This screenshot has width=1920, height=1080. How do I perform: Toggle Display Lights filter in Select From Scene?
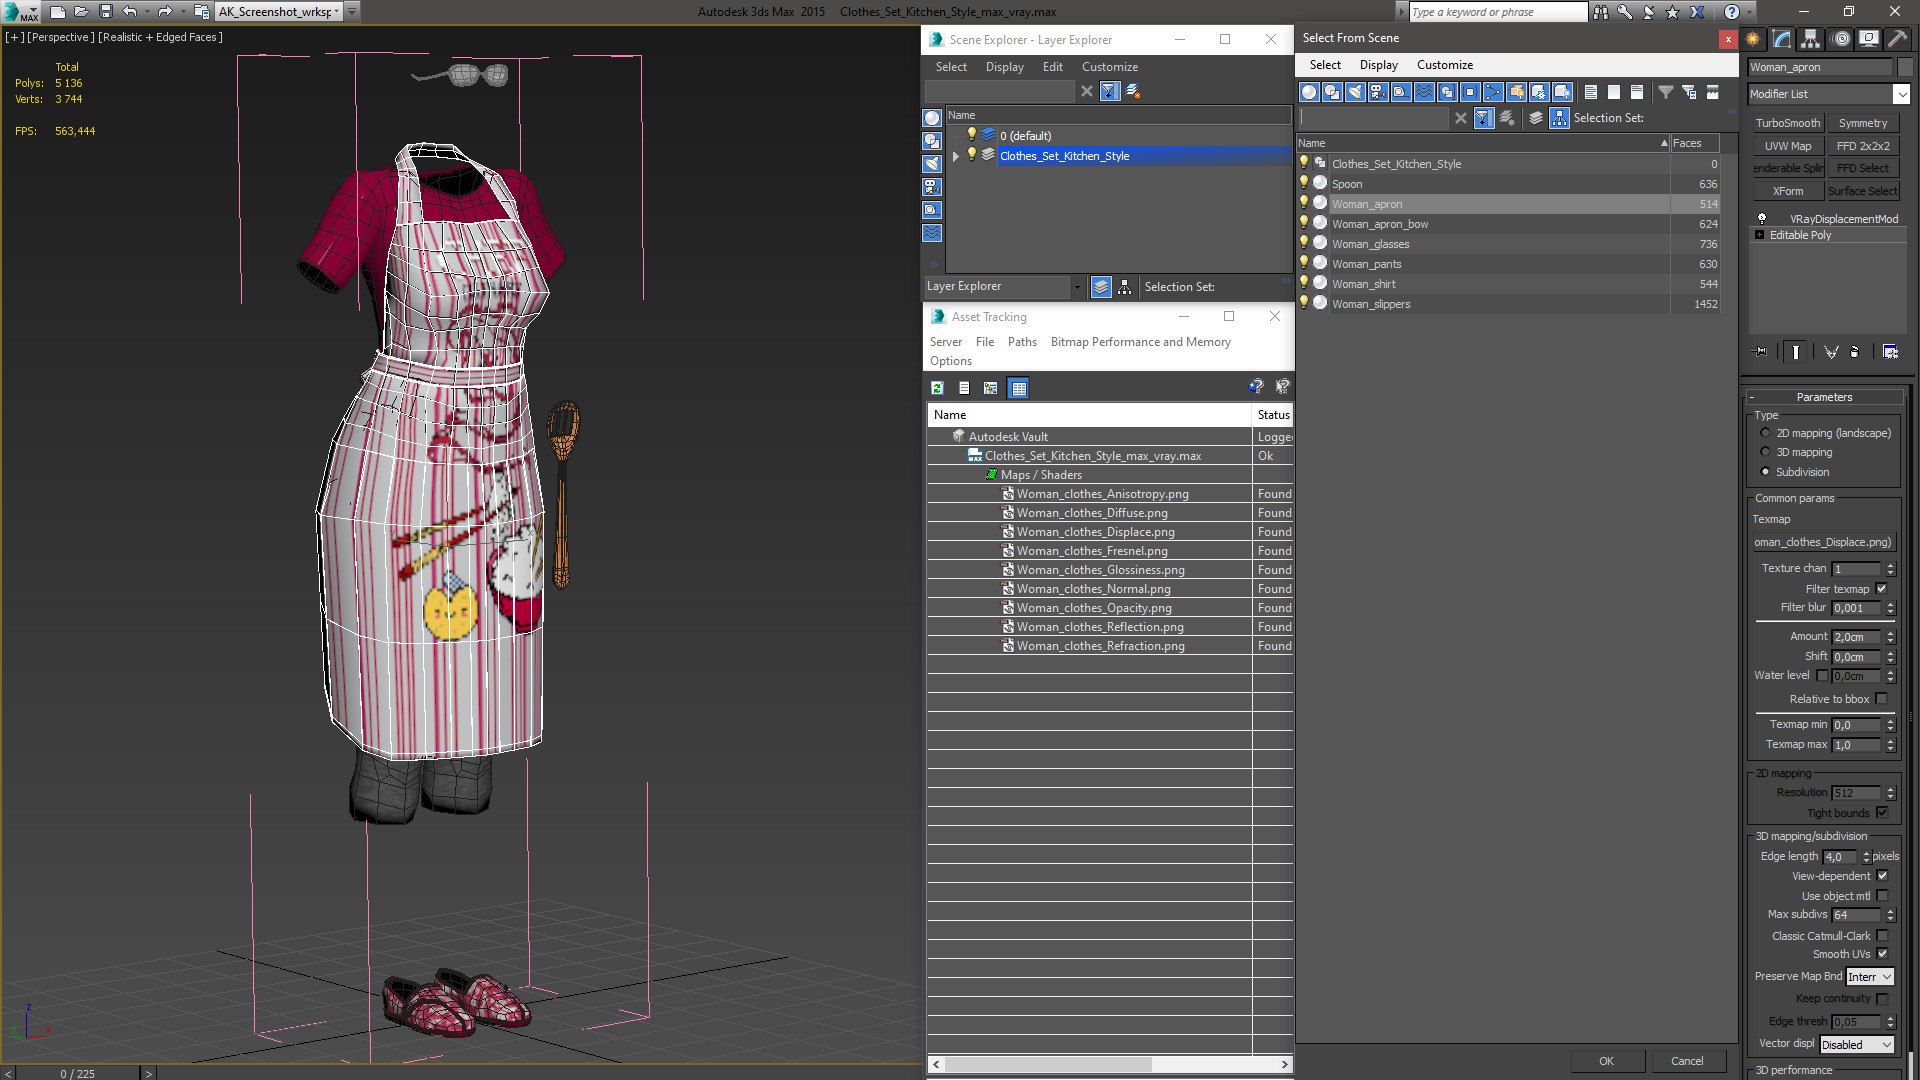coord(1355,92)
